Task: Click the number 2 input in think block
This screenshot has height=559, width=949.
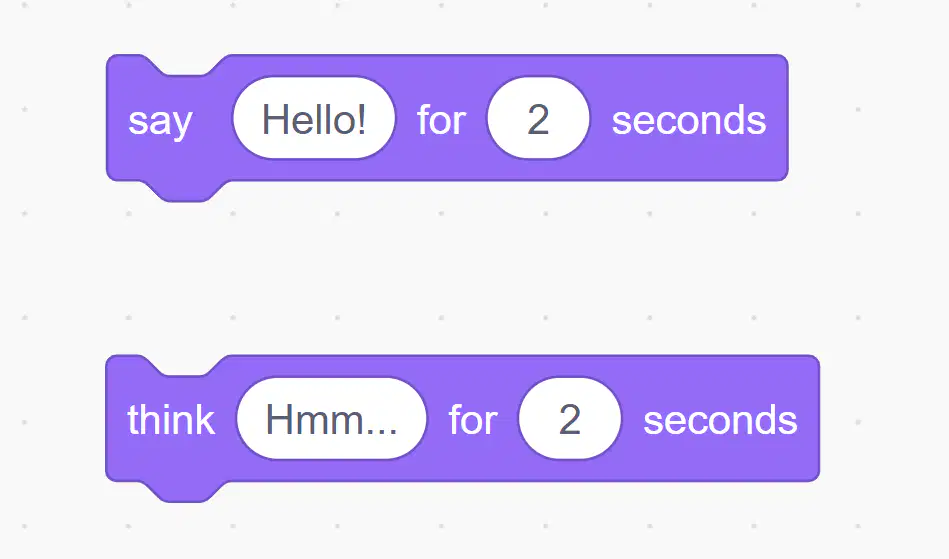Action: tap(570, 419)
